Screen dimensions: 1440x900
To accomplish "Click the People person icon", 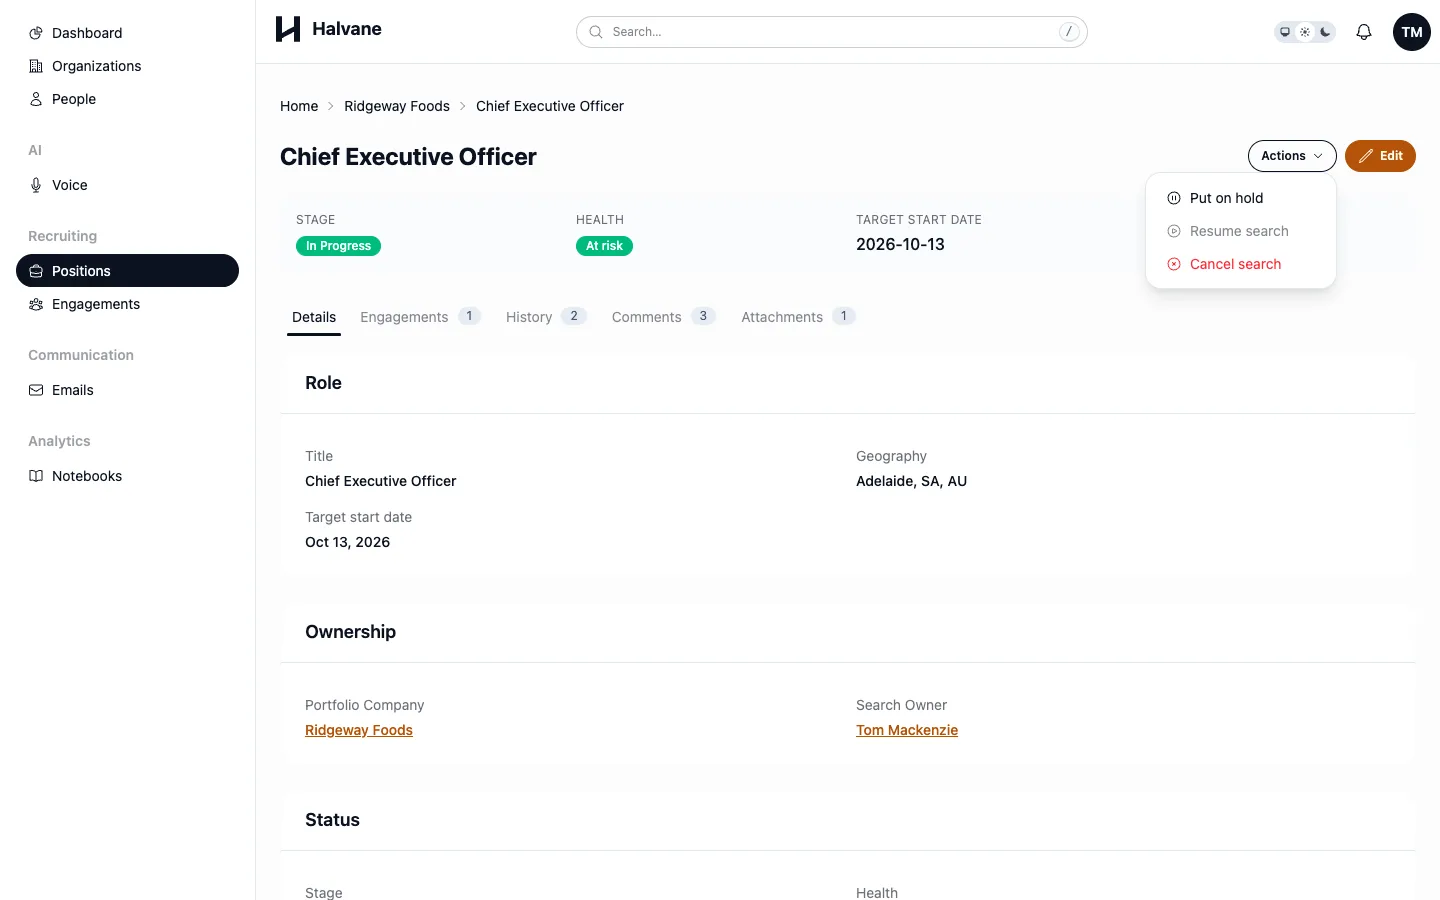I will click(x=36, y=99).
